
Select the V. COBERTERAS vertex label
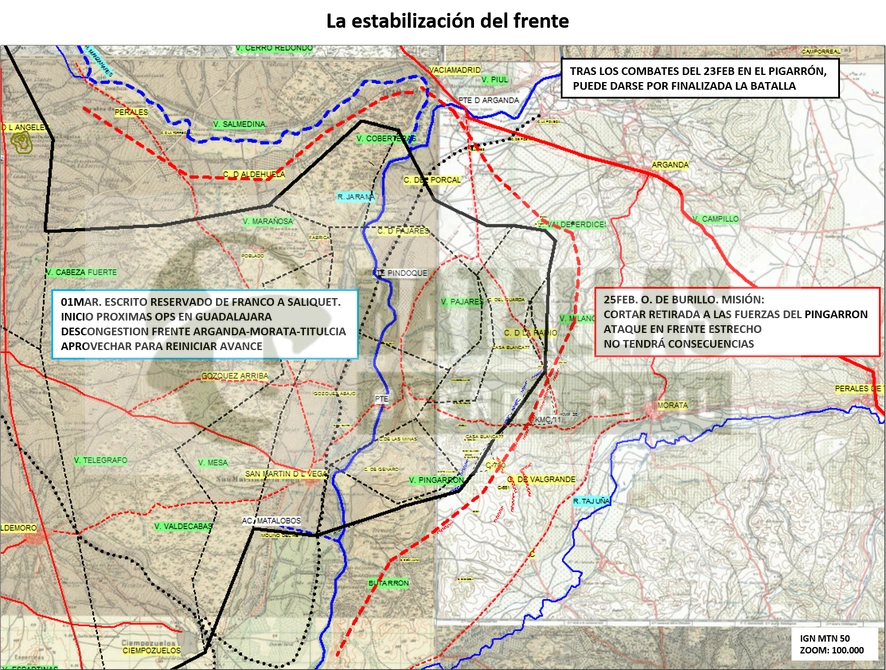point(386,138)
